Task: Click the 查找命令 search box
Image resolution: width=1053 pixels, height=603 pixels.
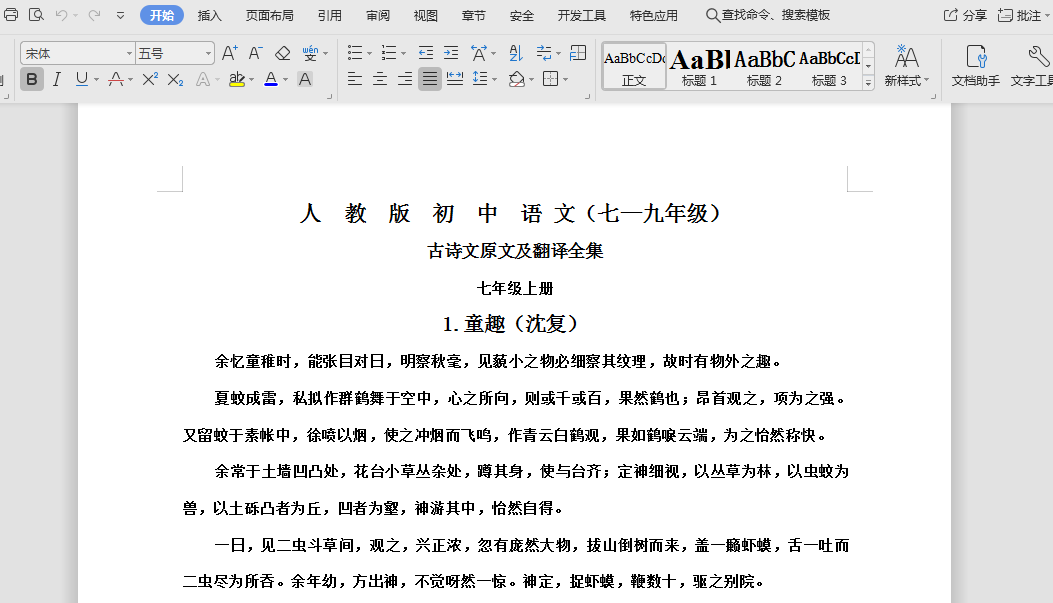Action: (x=768, y=15)
